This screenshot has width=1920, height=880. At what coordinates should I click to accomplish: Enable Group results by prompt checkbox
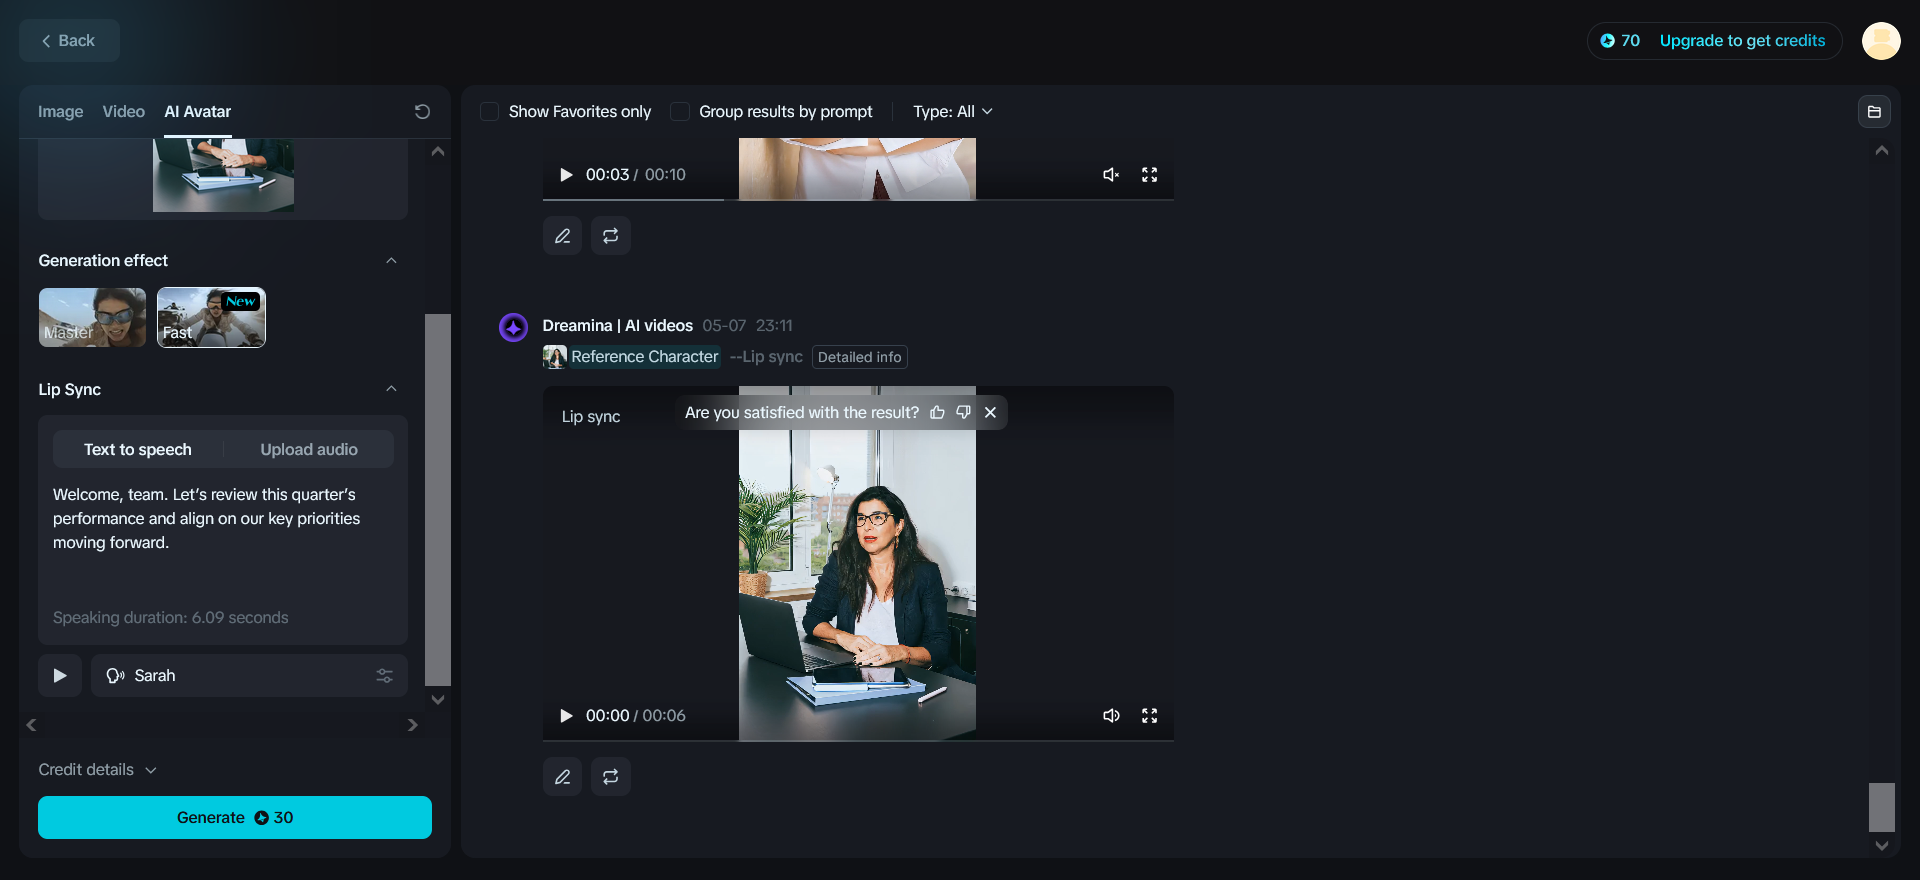pos(680,112)
